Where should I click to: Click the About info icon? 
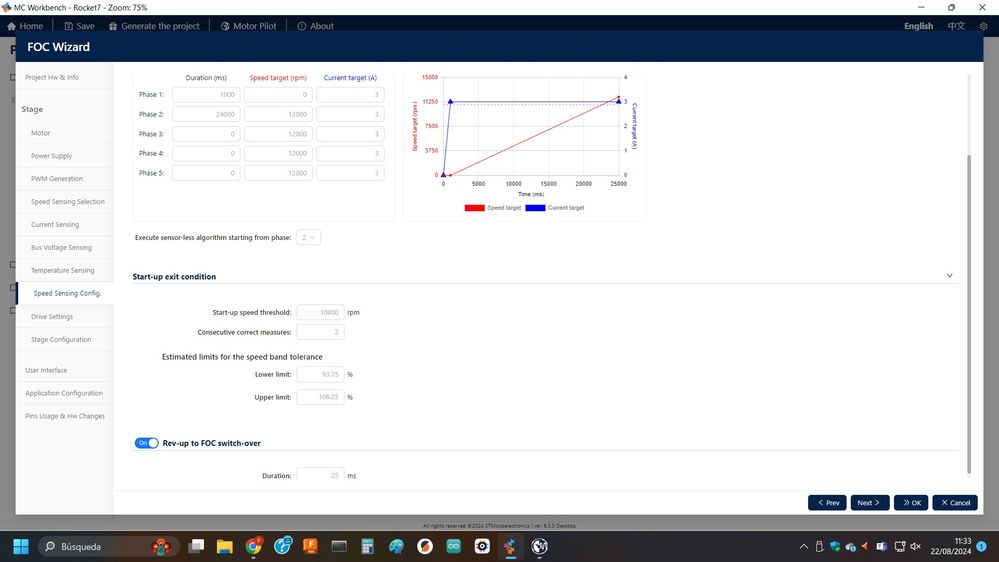302,26
